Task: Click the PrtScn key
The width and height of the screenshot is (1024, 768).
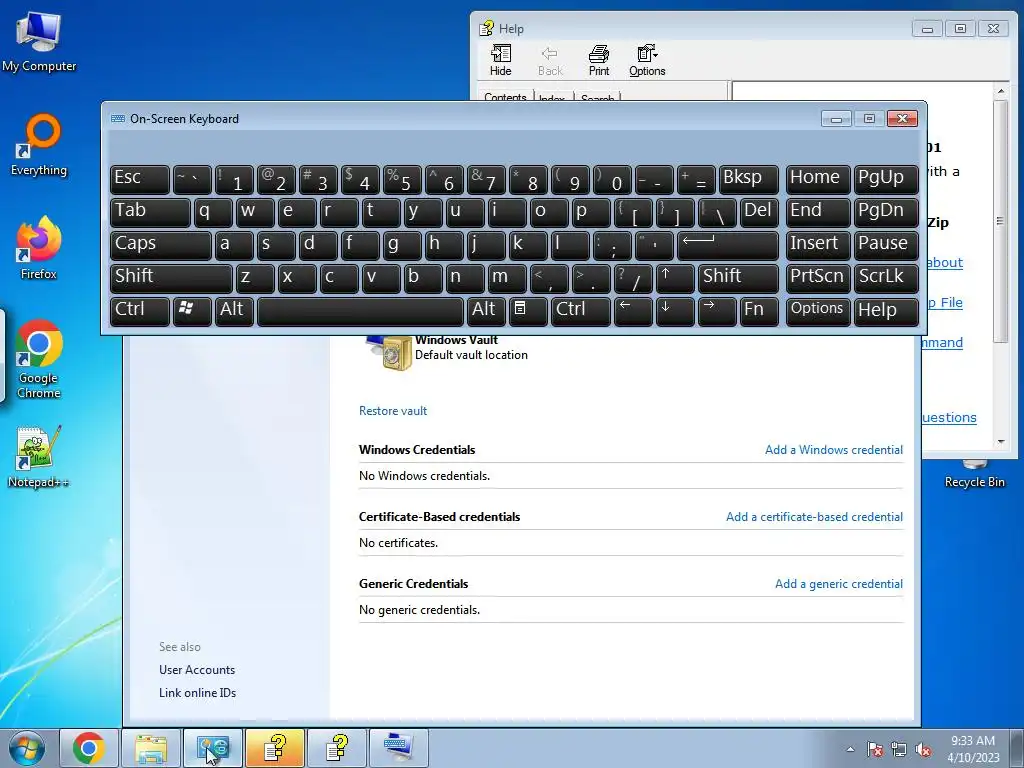Action: click(x=818, y=278)
